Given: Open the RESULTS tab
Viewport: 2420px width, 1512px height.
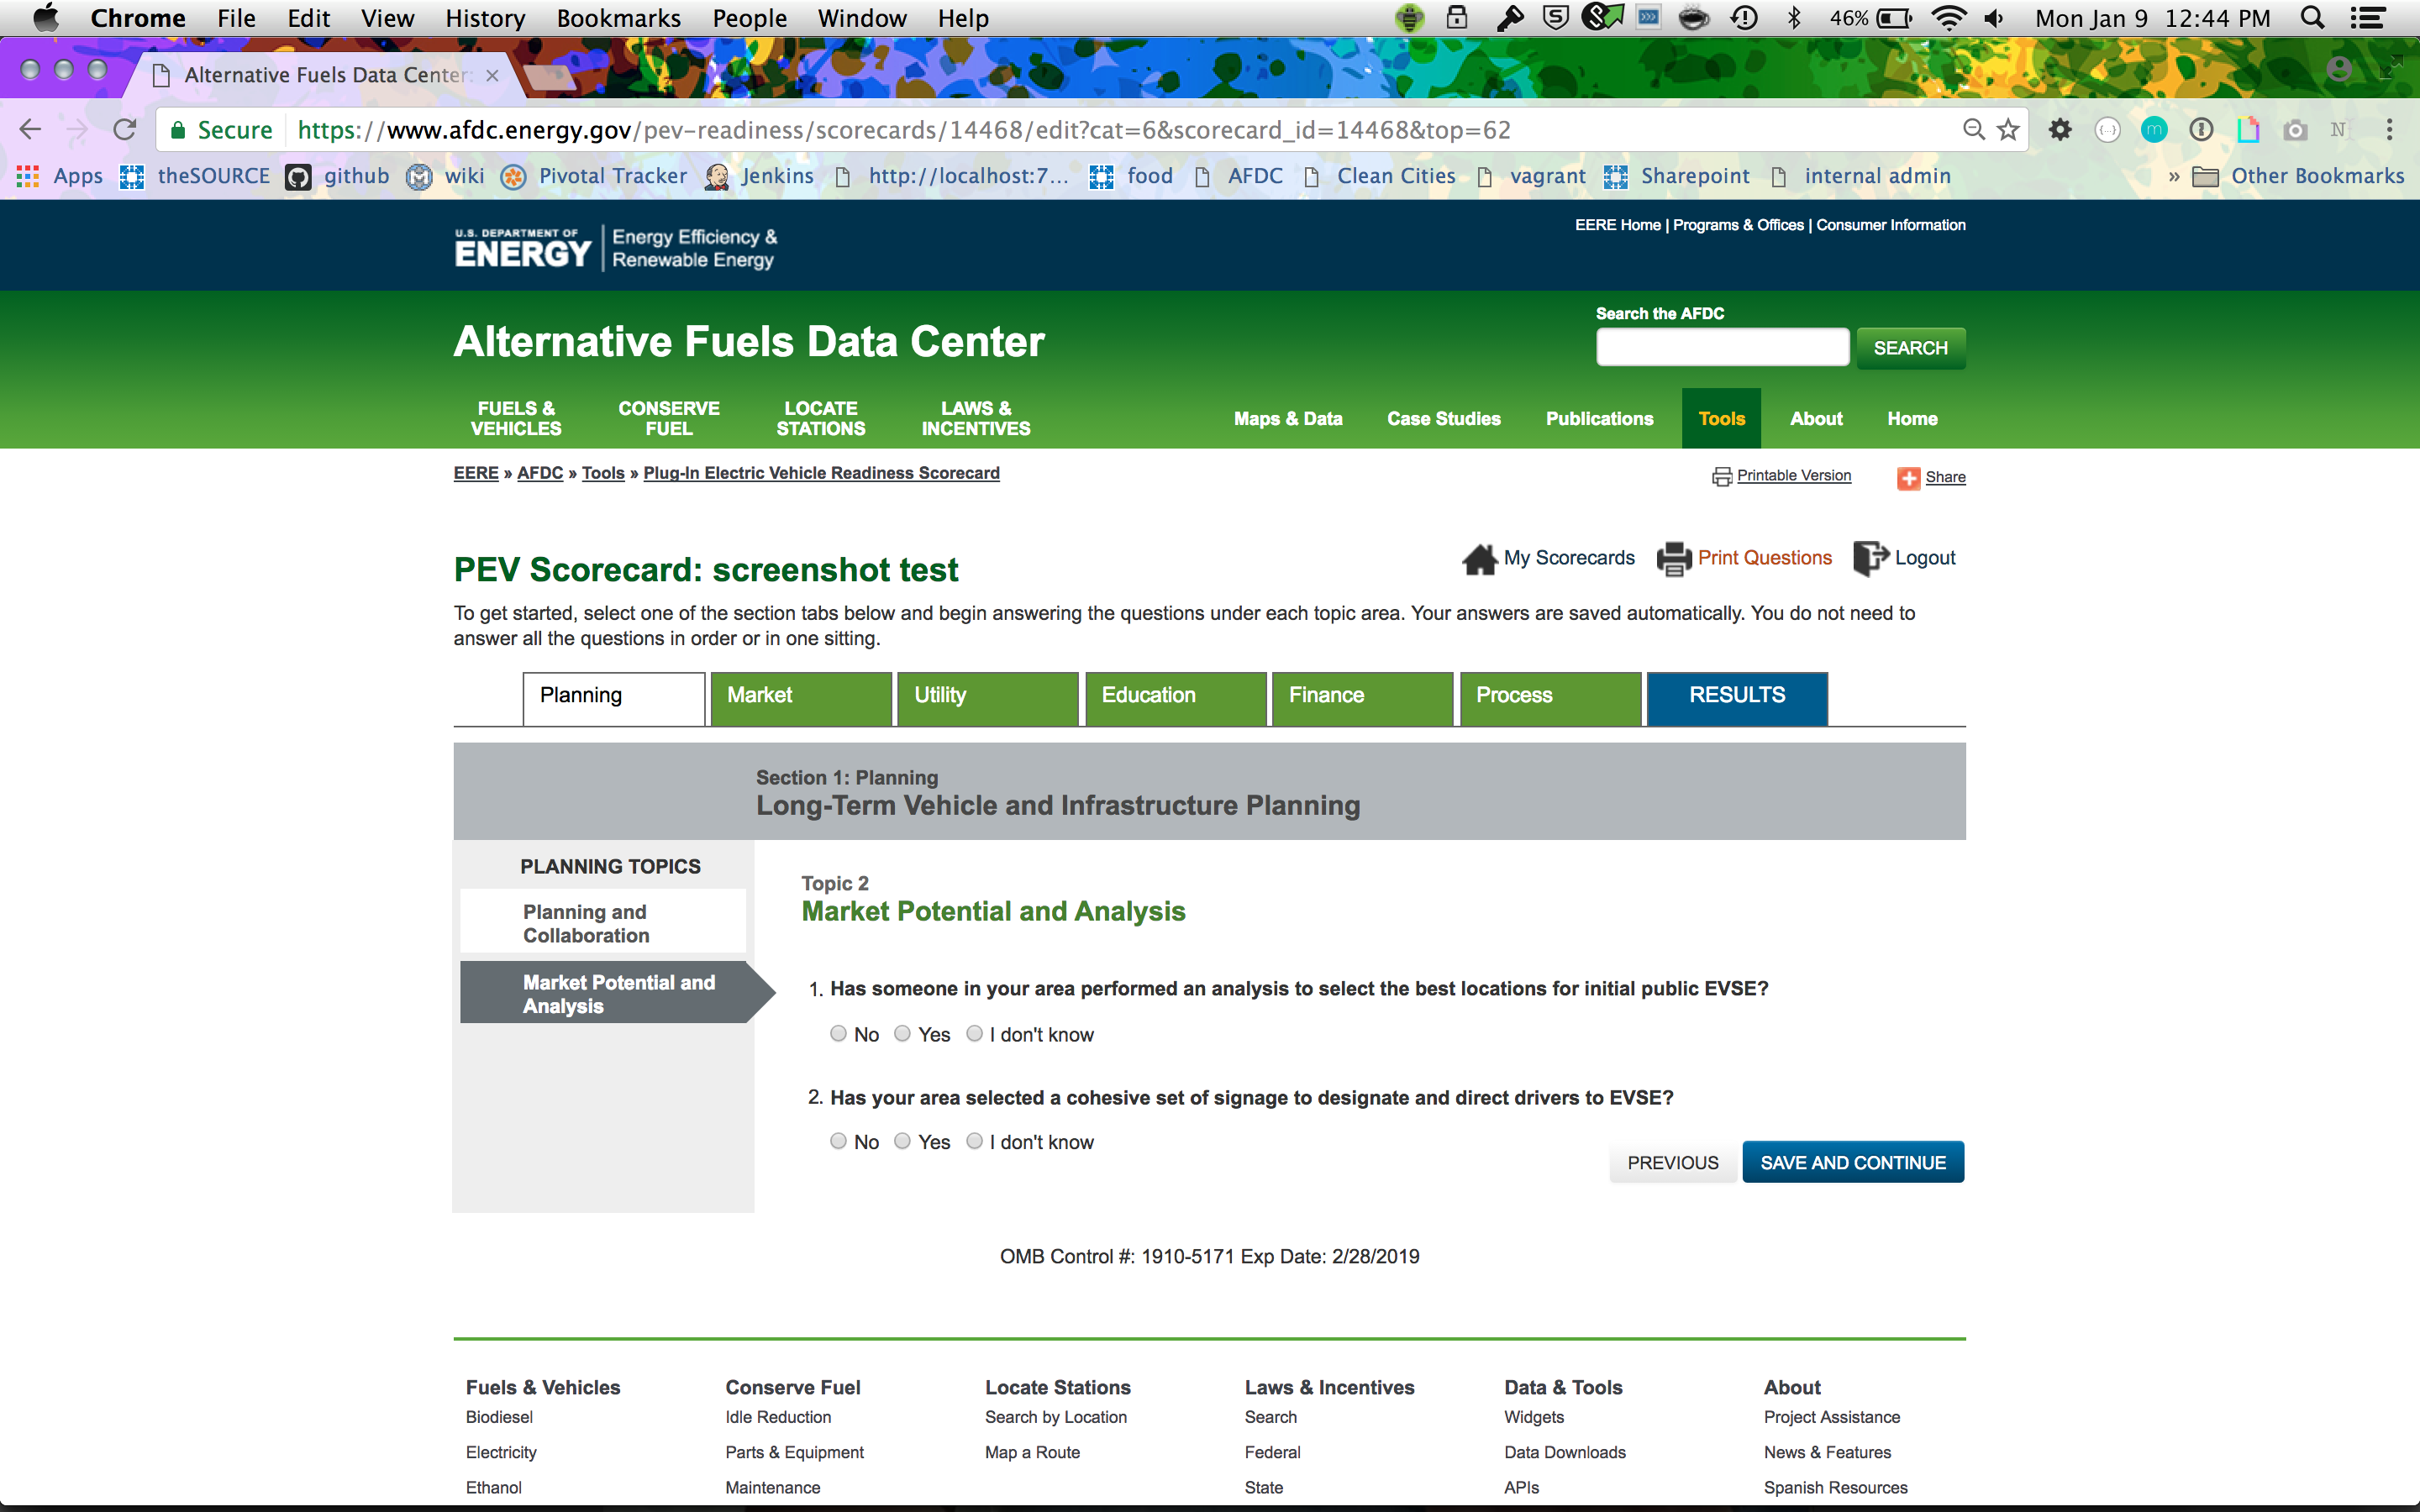Looking at the screenshot, I should 1736,696.
